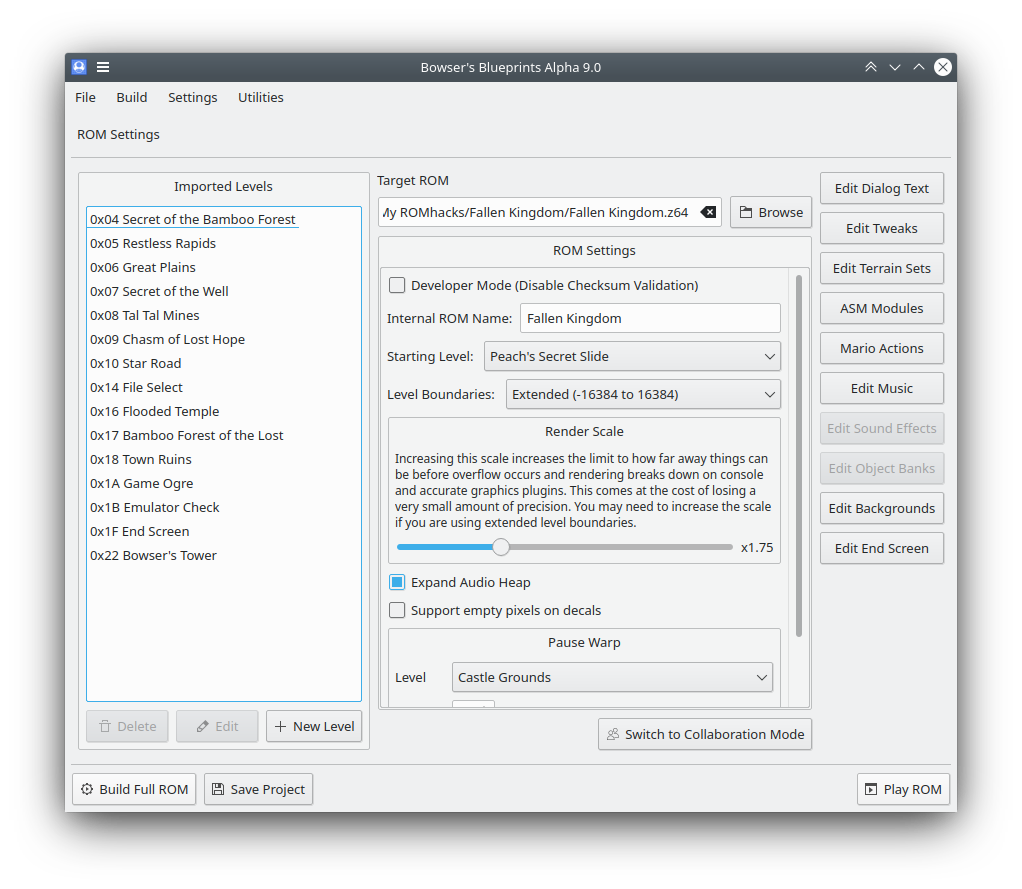Open the Level Boundaries dropdown

[x=643, y=394]
